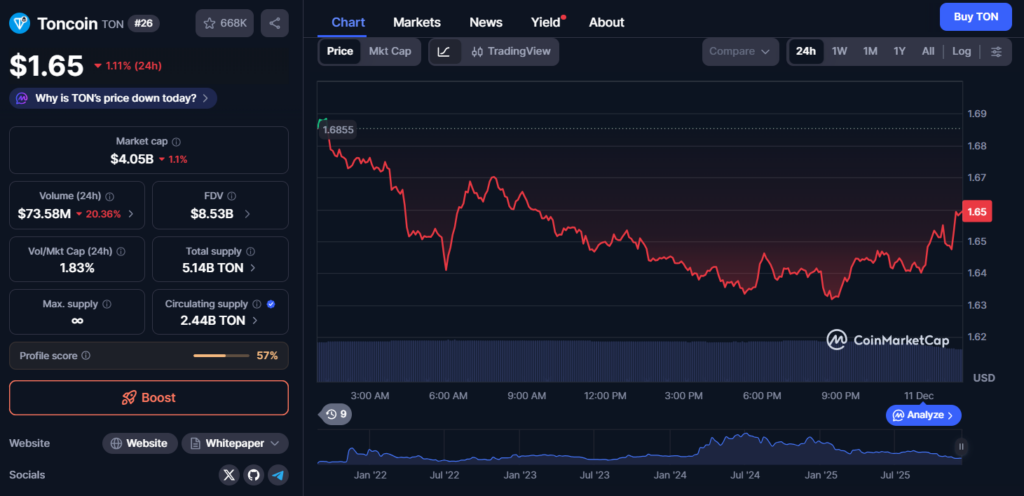Click info icon beside Vol/Mkt Cap (24h)
The image size is (1024, 496).
120,251
